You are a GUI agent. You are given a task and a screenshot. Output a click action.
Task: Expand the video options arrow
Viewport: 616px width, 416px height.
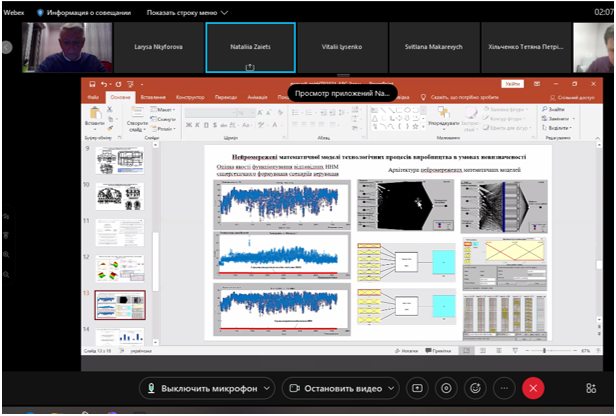tap(390, 387)
